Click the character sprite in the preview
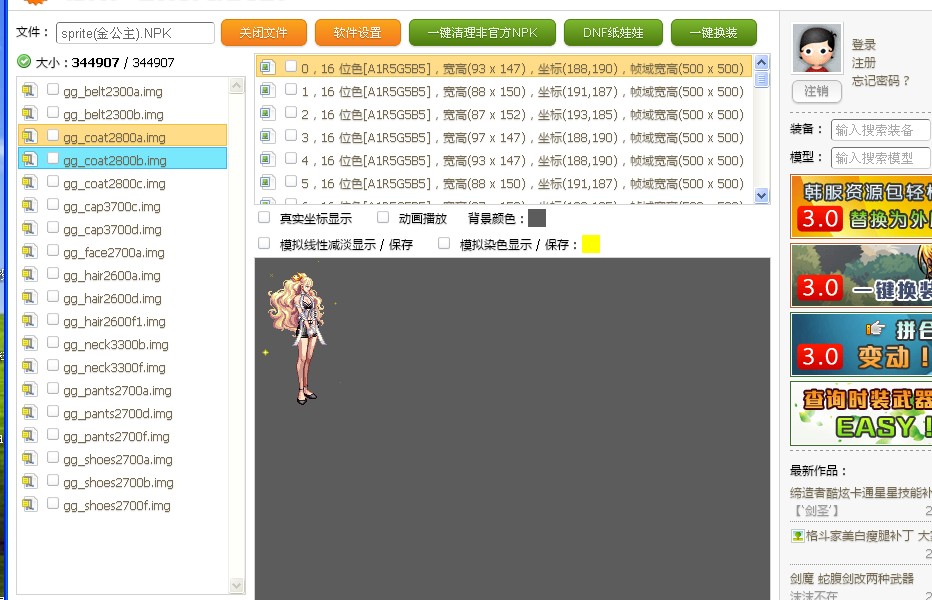 (x=298, y=338)
